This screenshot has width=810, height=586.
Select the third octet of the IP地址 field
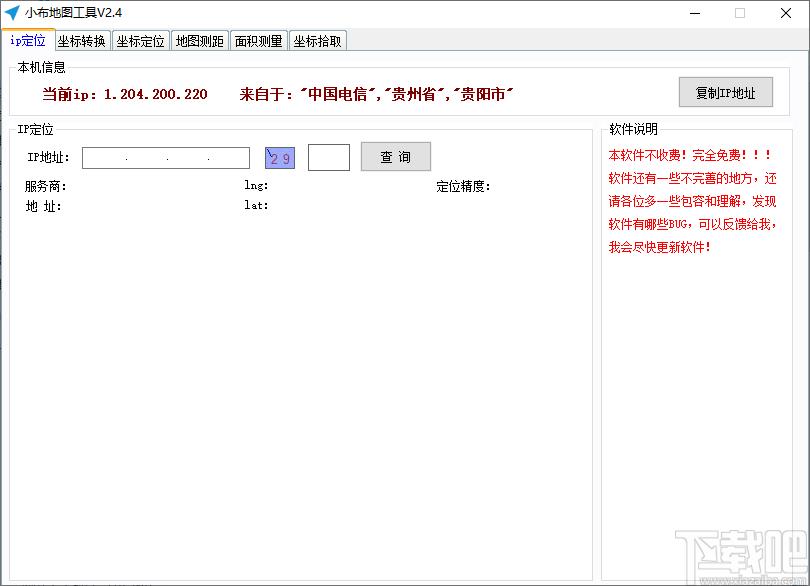click(x=187, y=158)
